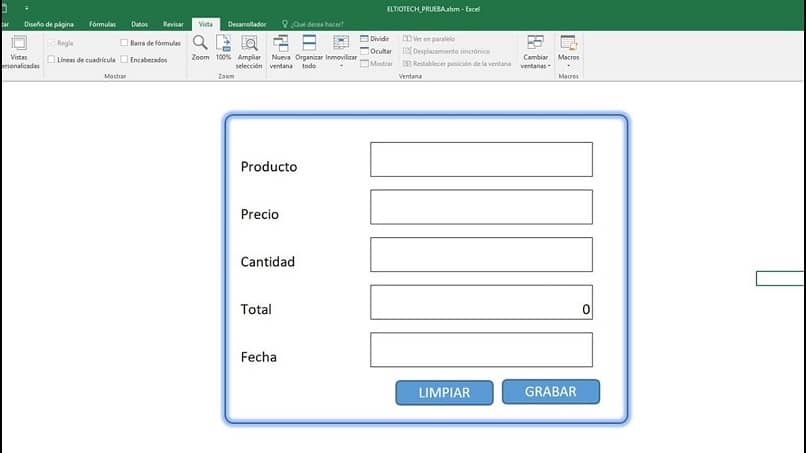This screenshot has width=806, height=453.
Task: Toggle Encabezados checkbox
Action: coord(124,60)
